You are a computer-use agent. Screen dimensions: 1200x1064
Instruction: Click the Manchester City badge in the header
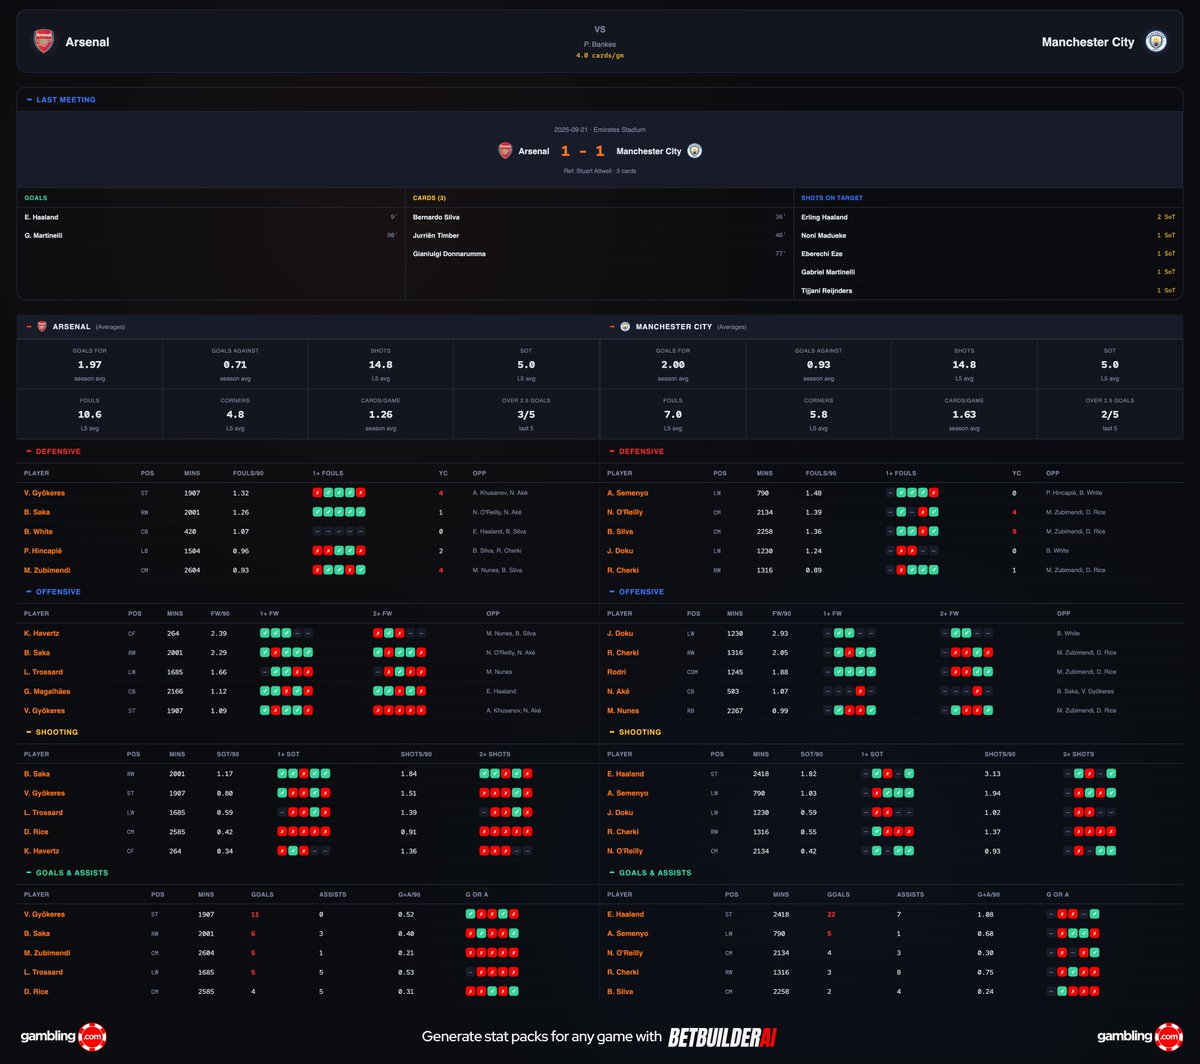(1156, 42)
